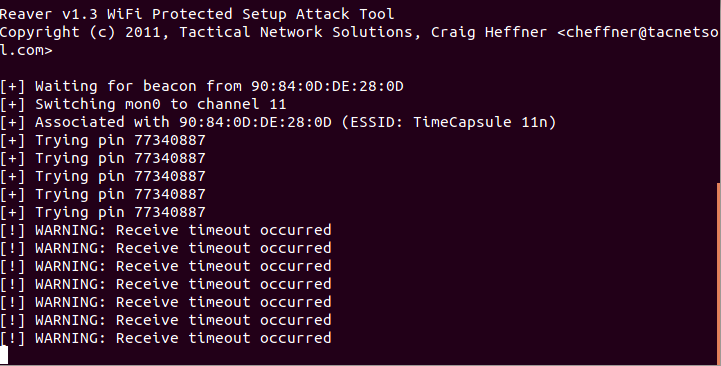Click the last 'Trying pin 77340887' line

[x=103, y=212]
